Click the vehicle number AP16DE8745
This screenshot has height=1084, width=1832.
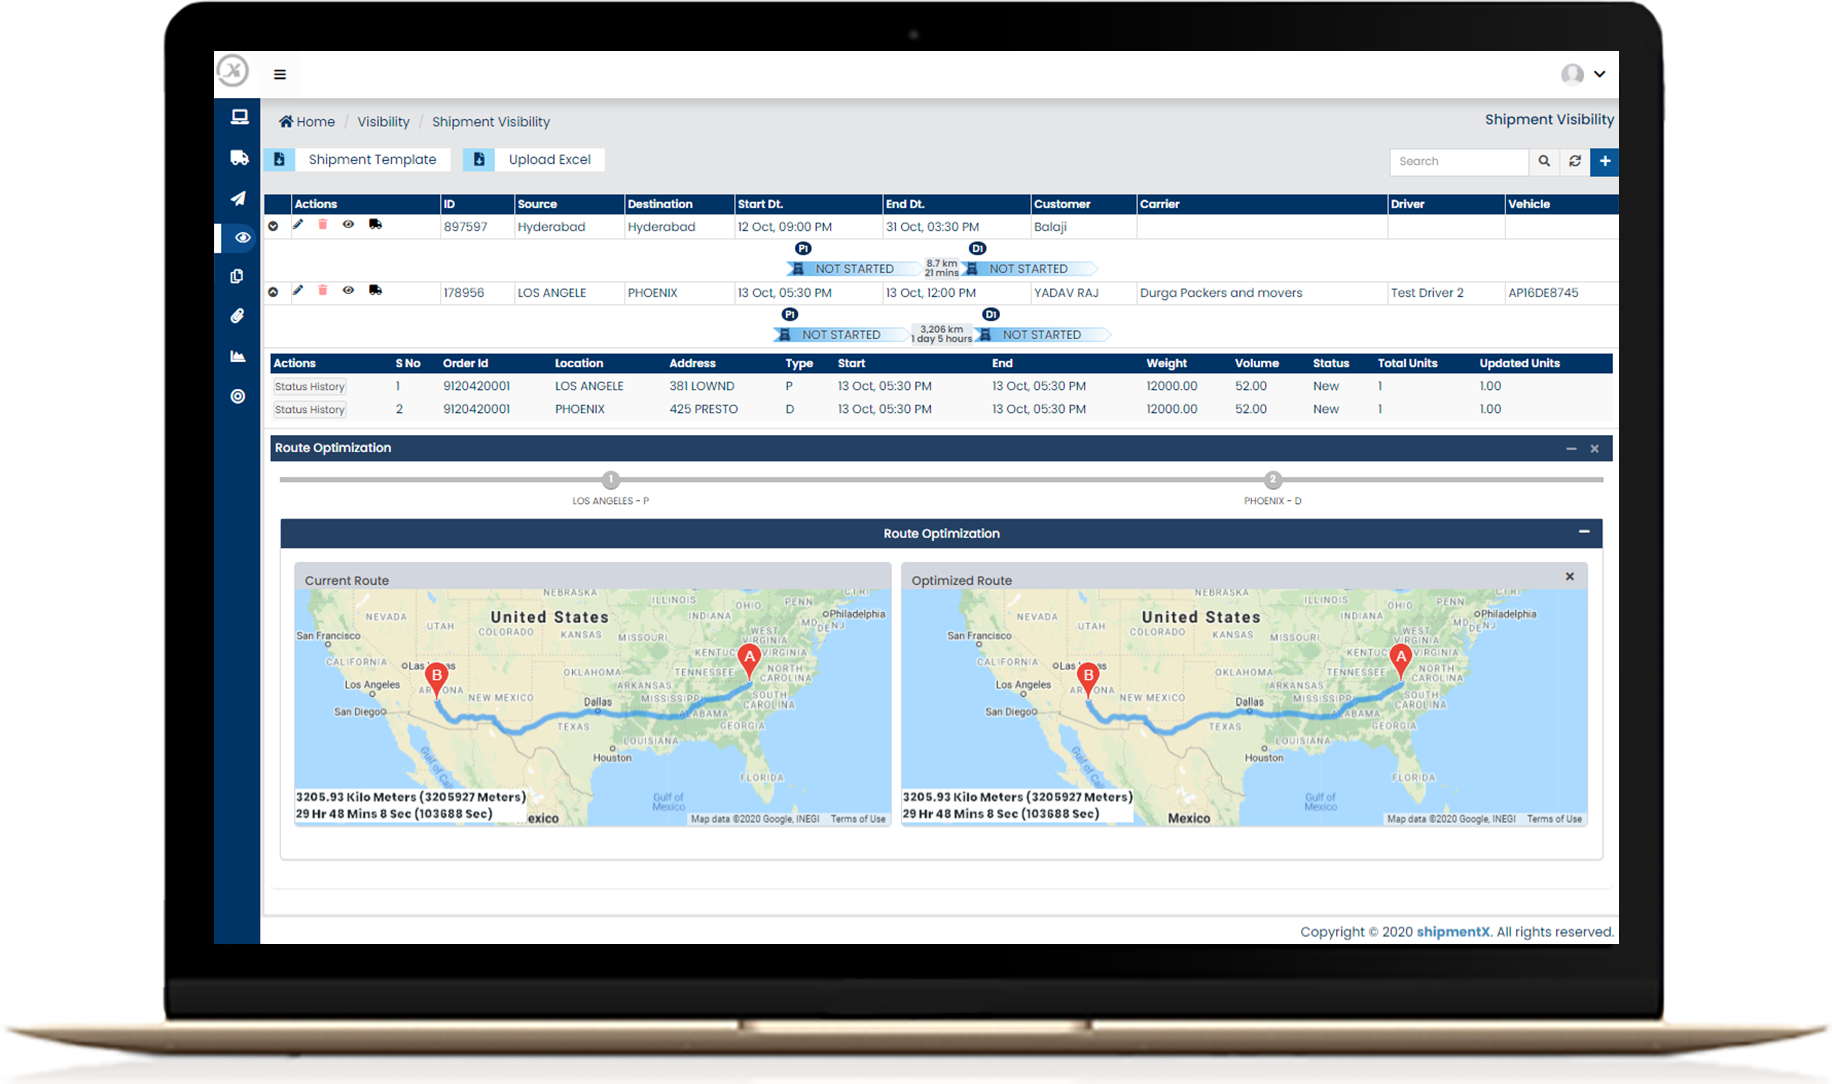[x=1543, y=293]
